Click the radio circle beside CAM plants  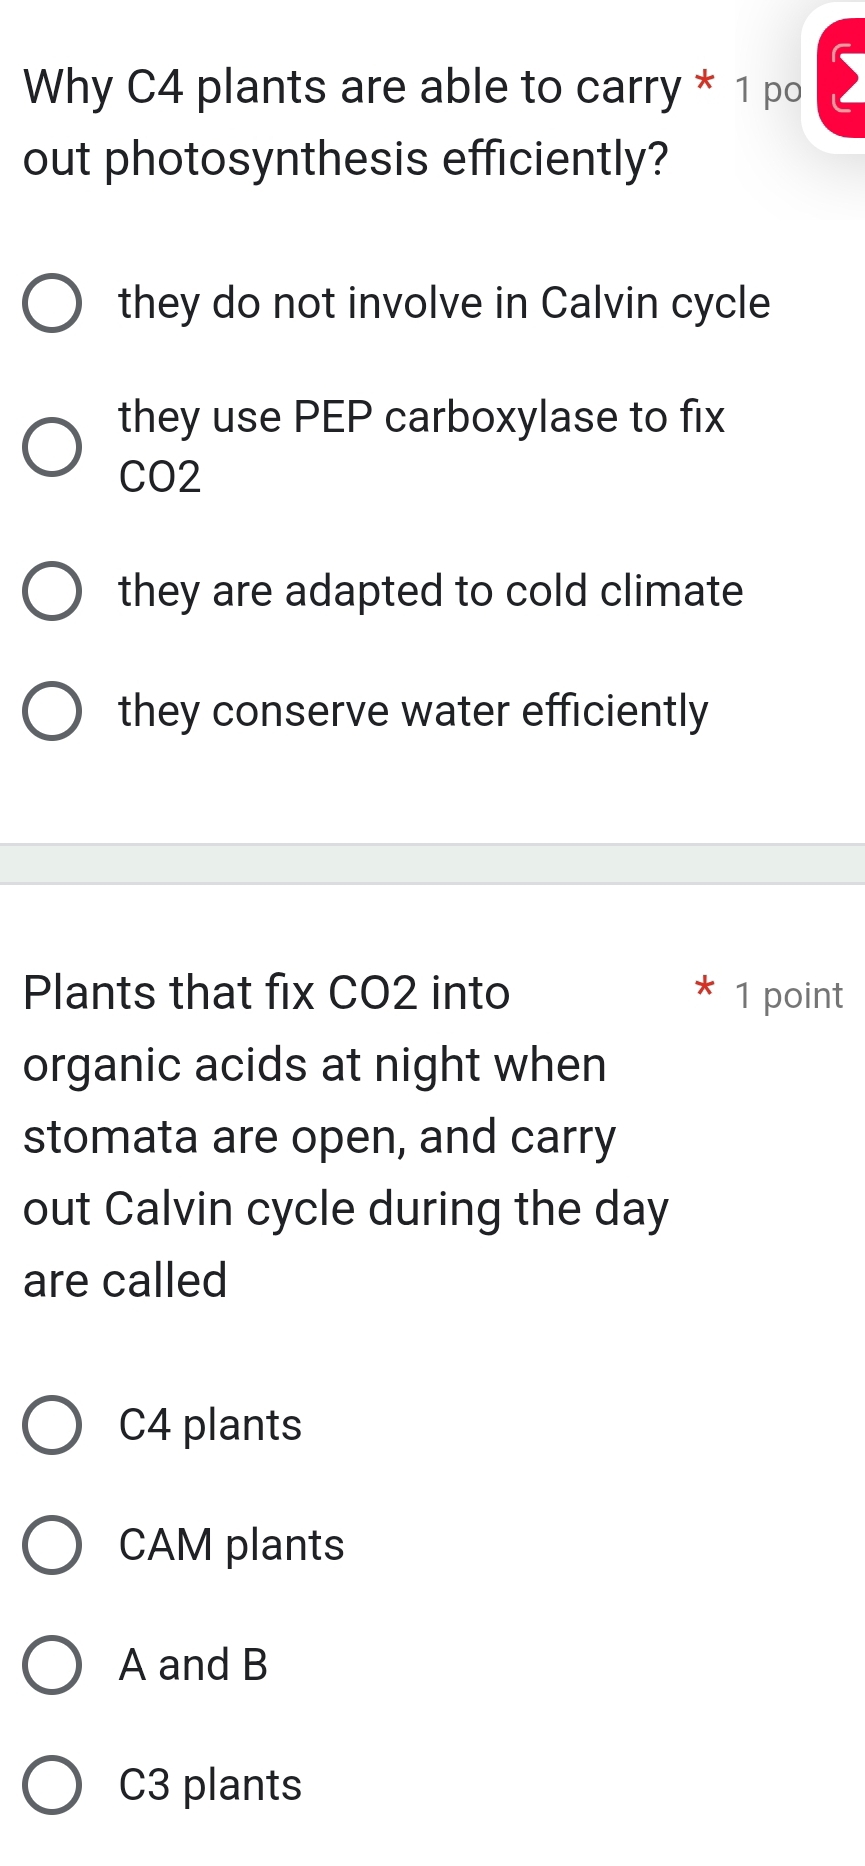point(55,1545)
